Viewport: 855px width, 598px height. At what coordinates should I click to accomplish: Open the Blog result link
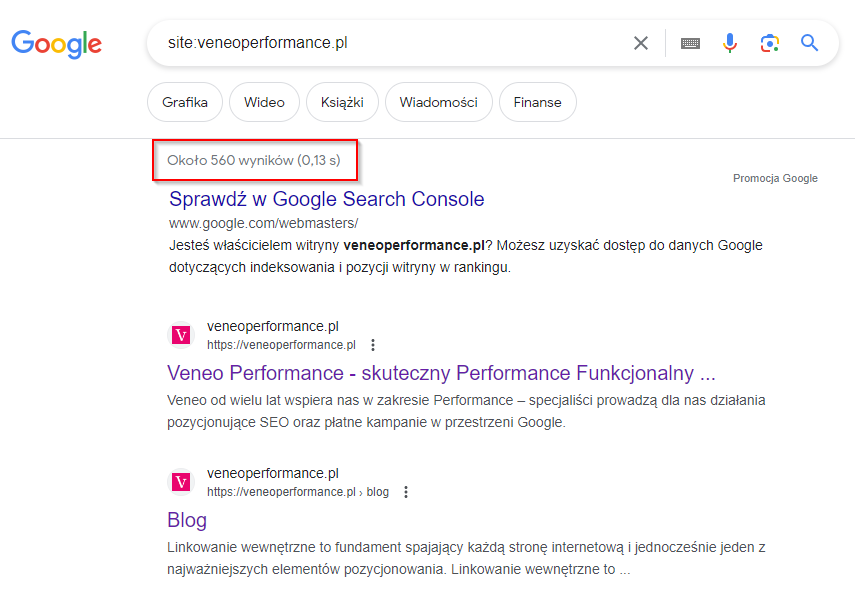pyautogui.click(x=187, y=520)
